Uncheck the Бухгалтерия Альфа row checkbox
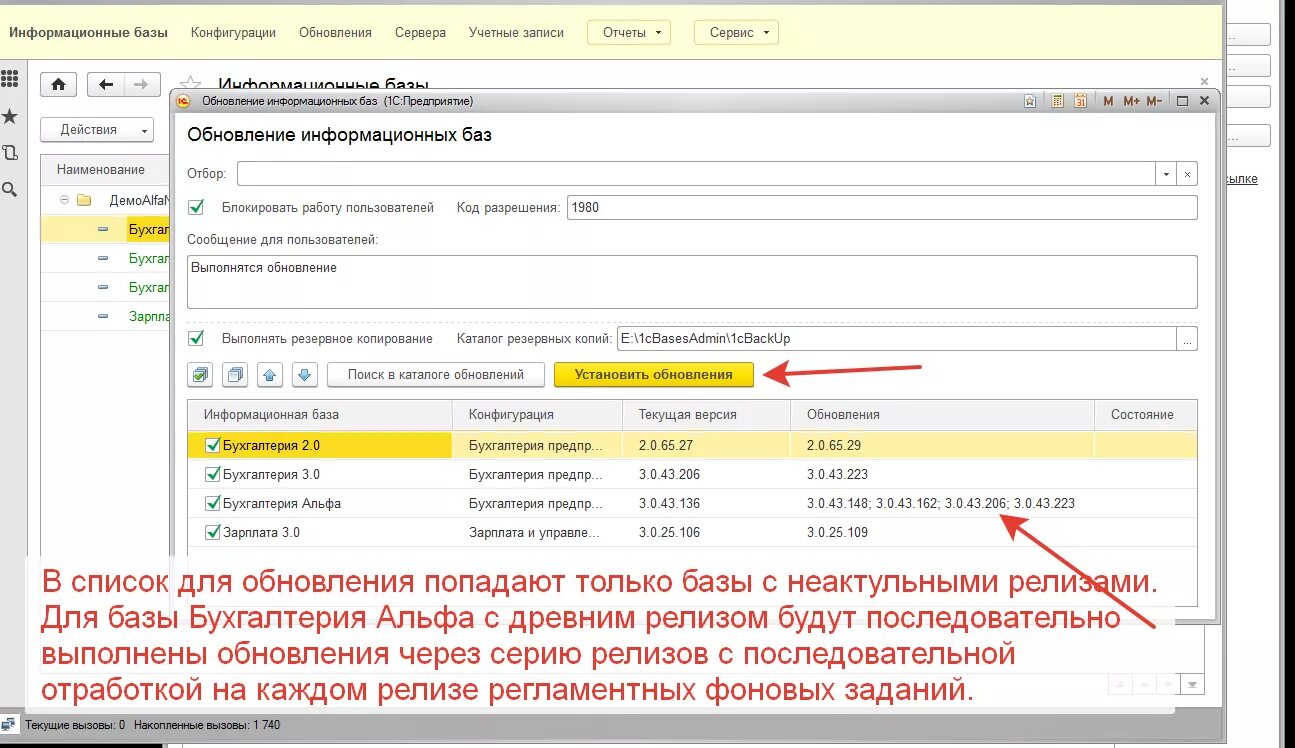 point(212,503)
